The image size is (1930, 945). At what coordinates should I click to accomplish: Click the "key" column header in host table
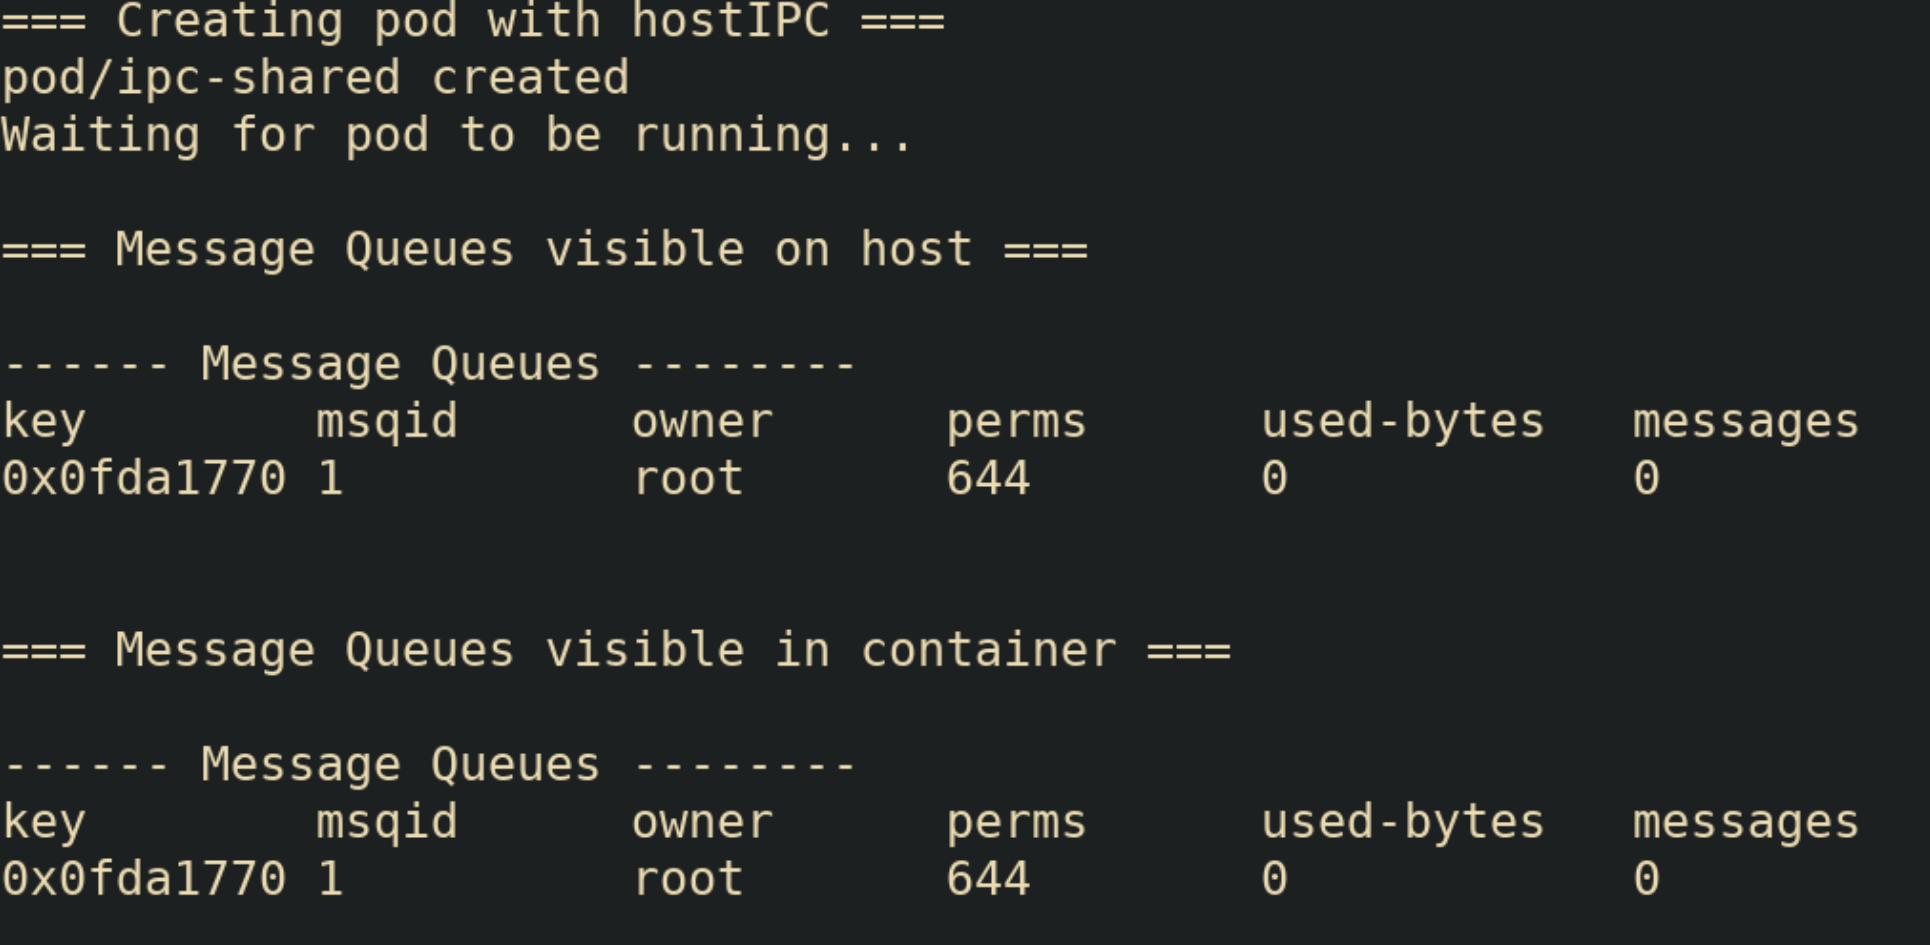coord(44,421)
